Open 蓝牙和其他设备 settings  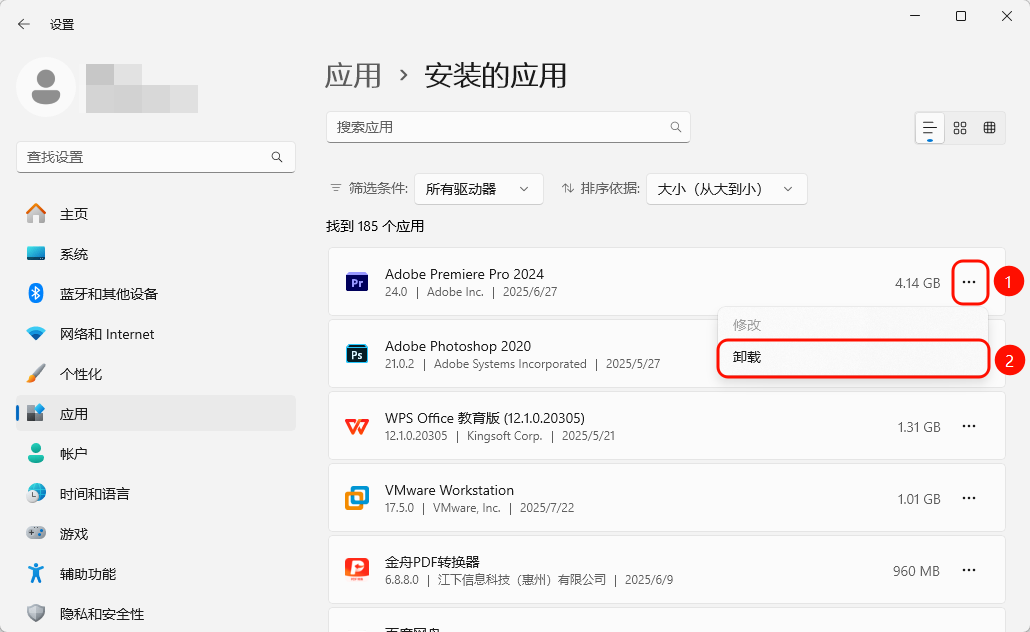156,294
